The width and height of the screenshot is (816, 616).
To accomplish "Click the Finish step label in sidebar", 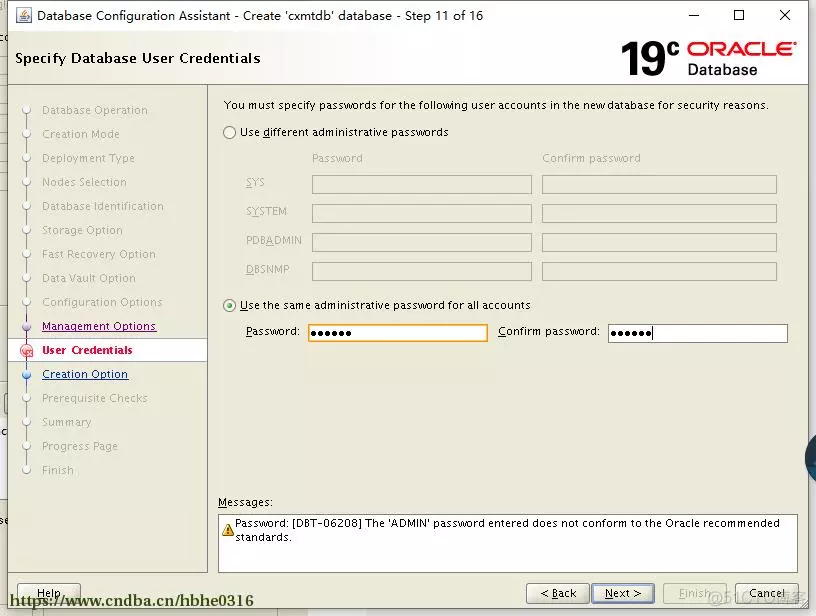I will [58, 470].
